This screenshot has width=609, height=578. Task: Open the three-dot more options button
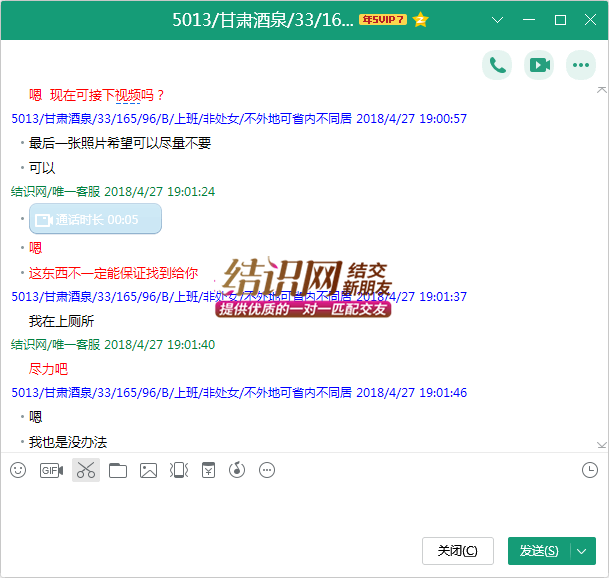[x=581, y=65]
